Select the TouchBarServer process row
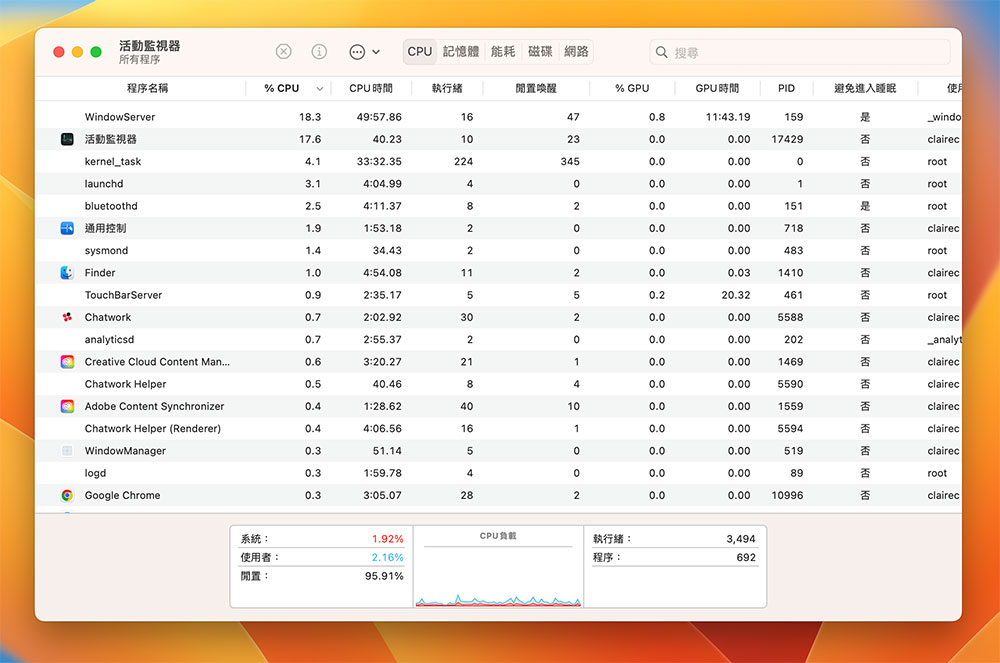The image size is (1000, 663). click(x=498, y=295)
